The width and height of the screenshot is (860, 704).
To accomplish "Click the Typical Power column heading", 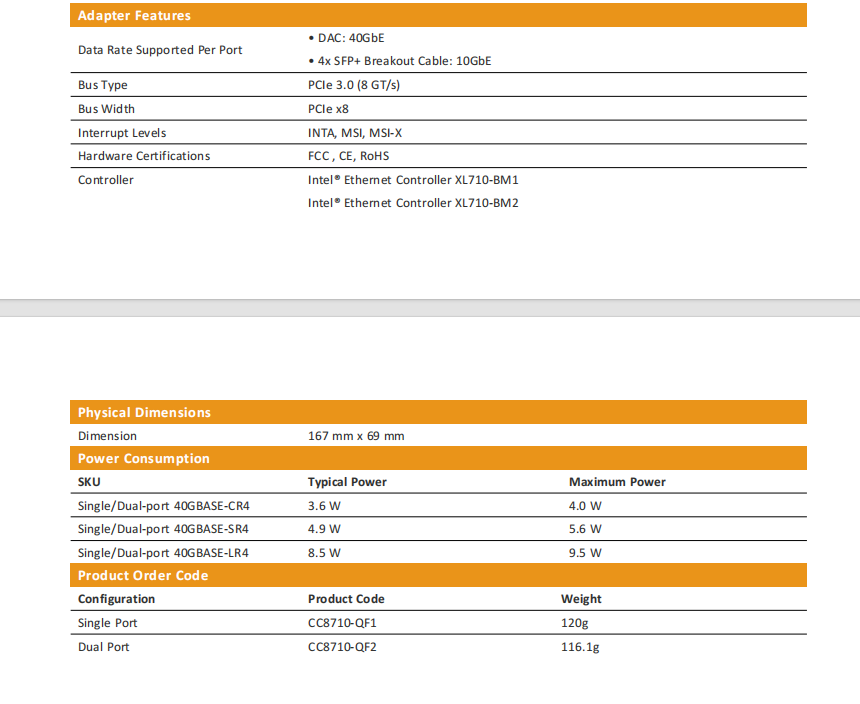I will [347, 482].
